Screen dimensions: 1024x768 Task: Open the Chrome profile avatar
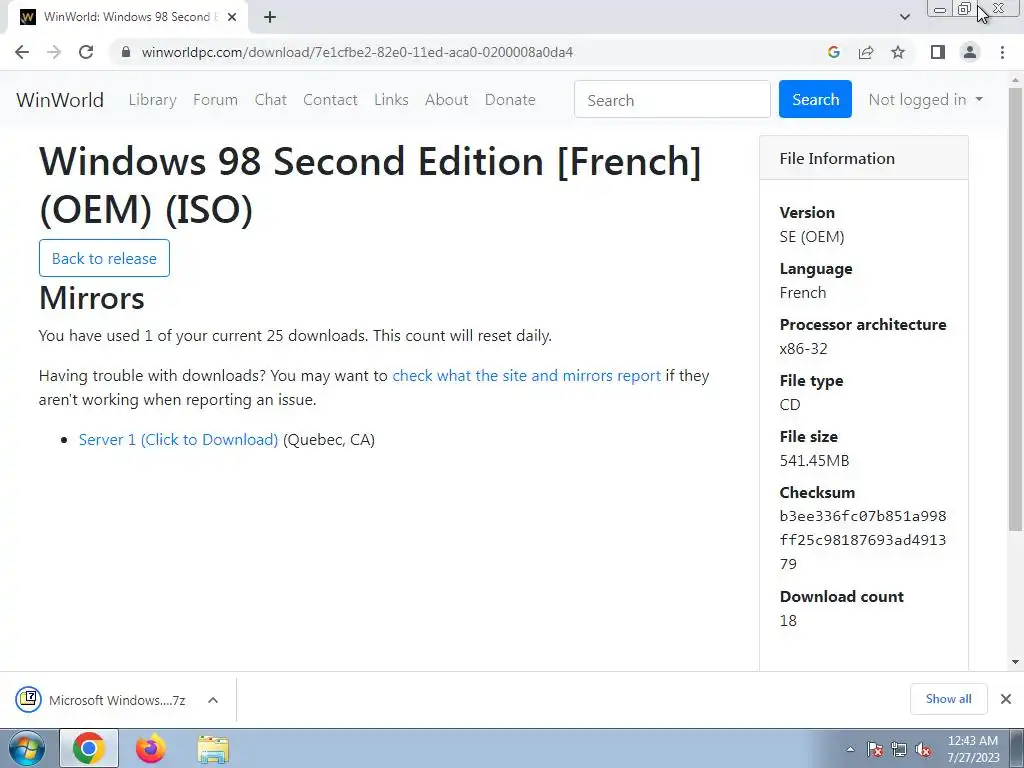[x=970, y=52]
